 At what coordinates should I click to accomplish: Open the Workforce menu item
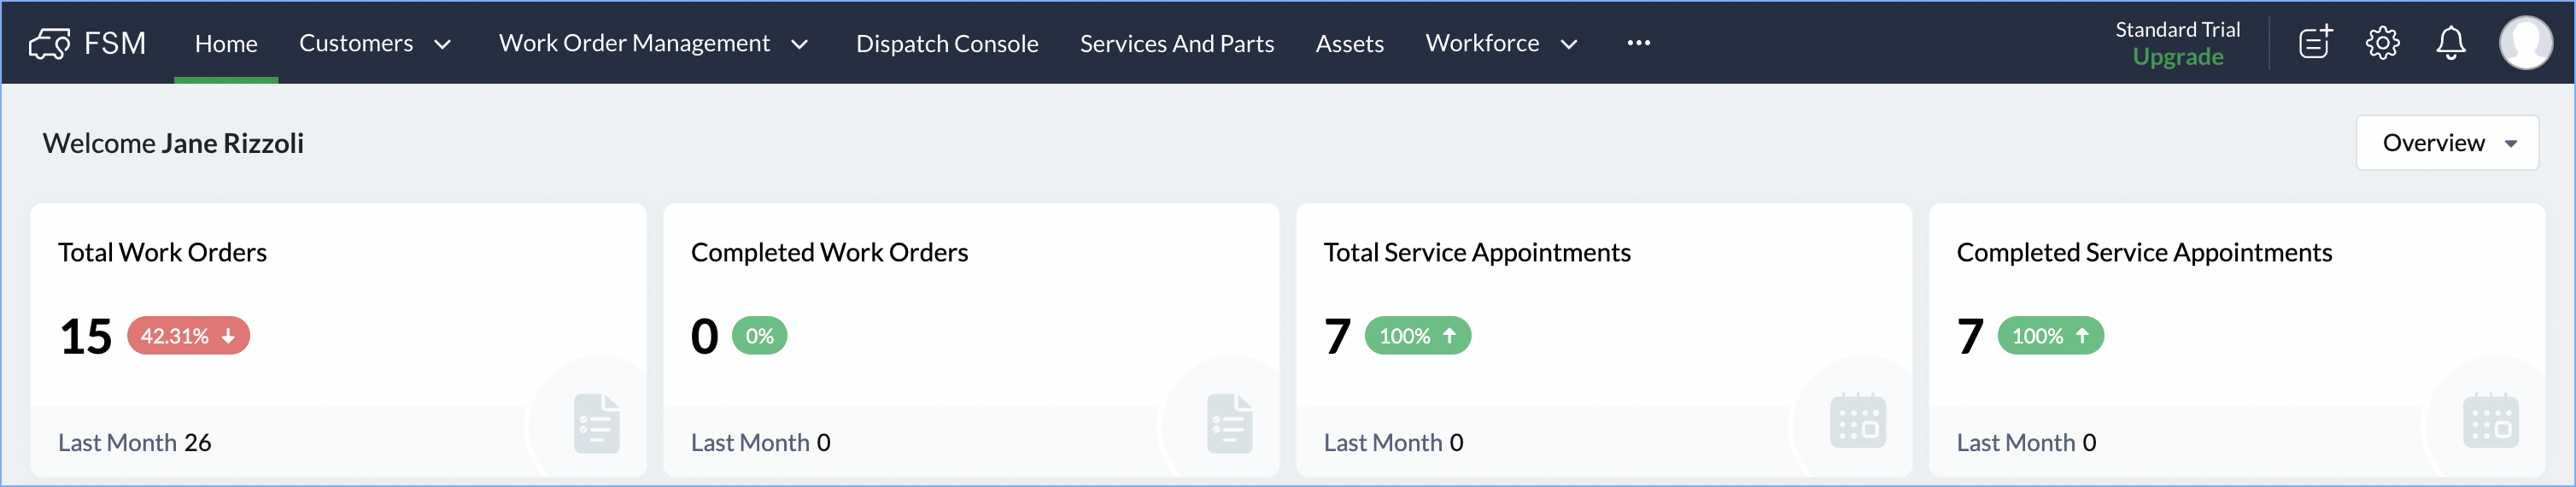click(x=1482, y=43)
